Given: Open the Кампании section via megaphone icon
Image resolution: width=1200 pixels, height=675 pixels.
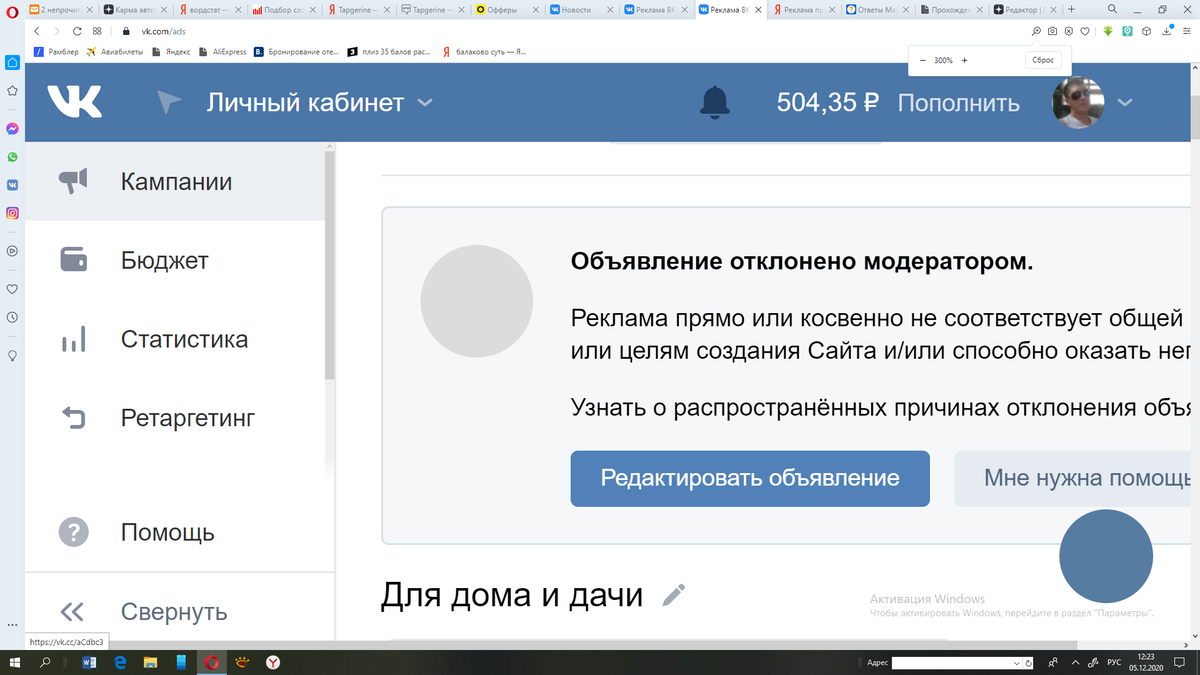Looking at the screenshot, I should coord(73,182).
